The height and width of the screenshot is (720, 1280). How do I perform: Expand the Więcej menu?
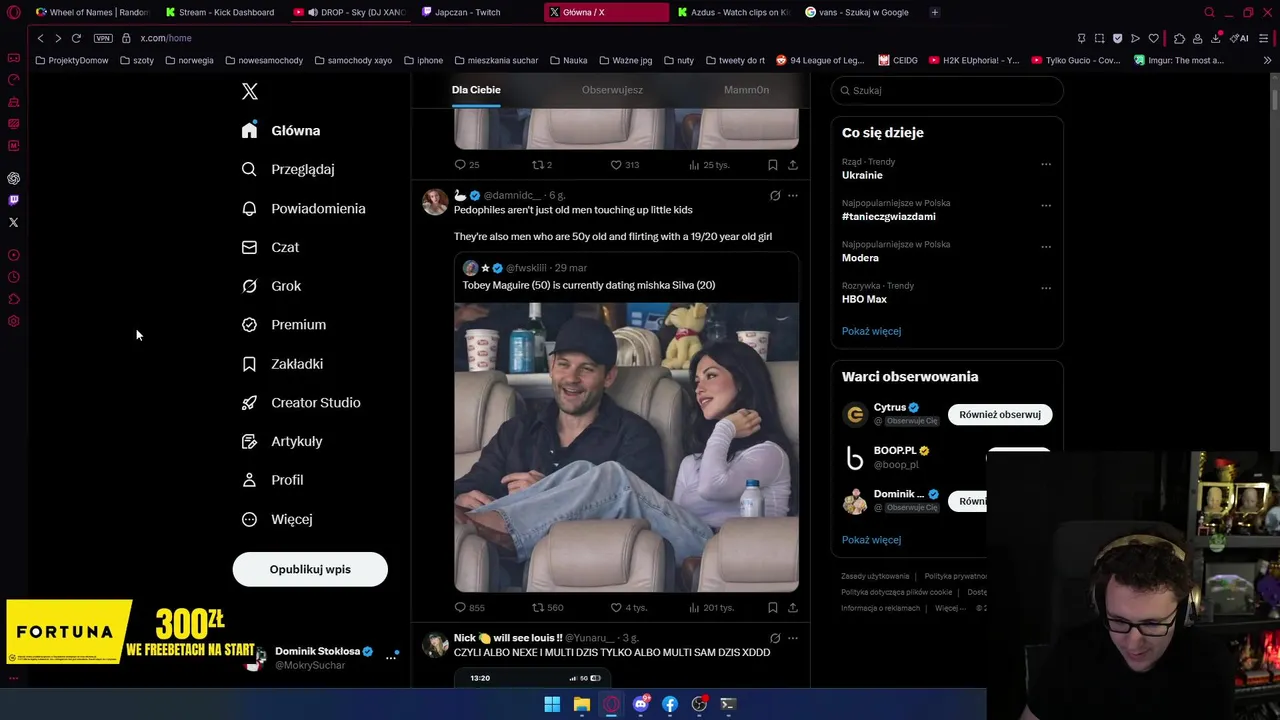(x=277, y=519)
